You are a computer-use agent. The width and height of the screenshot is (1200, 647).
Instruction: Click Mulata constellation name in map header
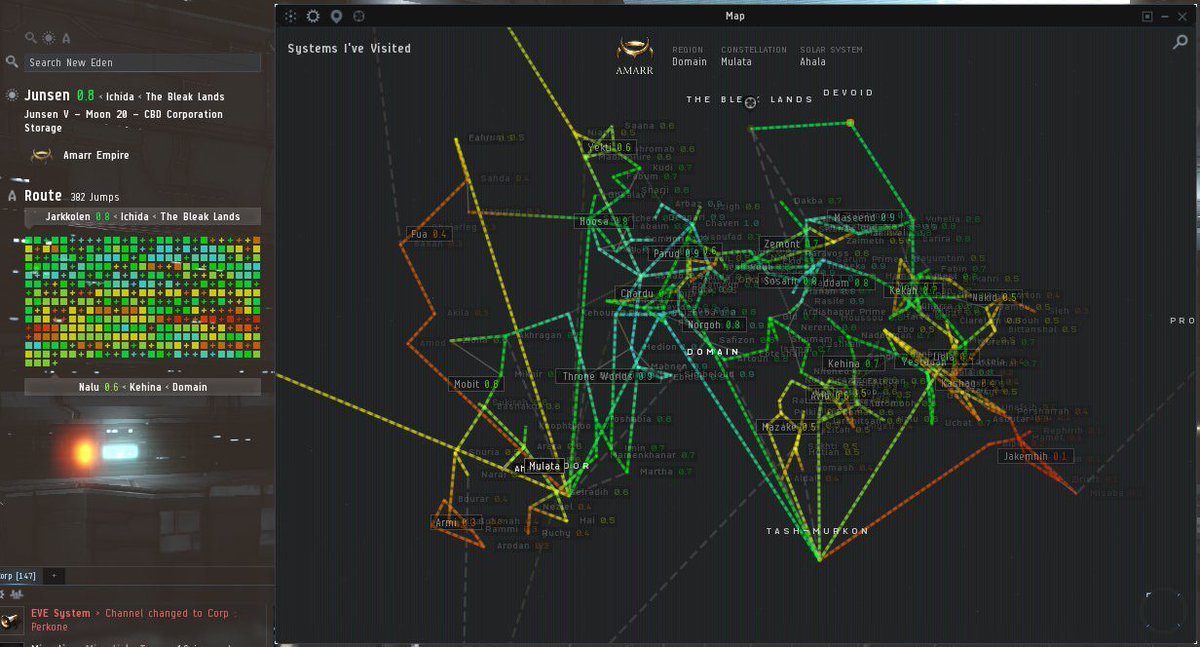pos(736,62)
